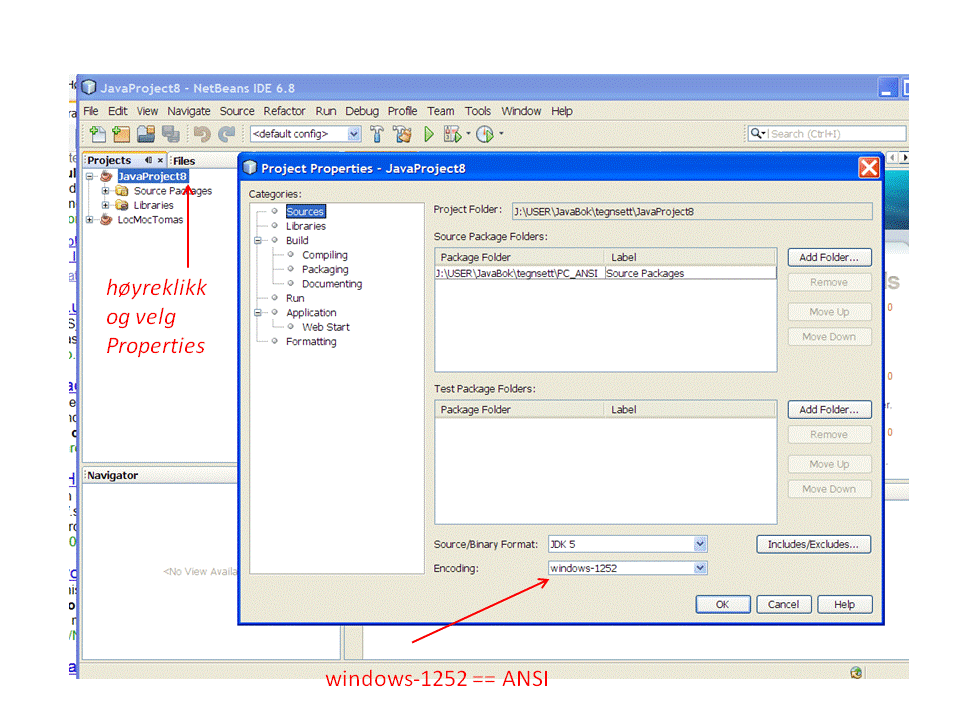
Task: Click the Libraries folder icon in Projects
Action: pos(122,205)
